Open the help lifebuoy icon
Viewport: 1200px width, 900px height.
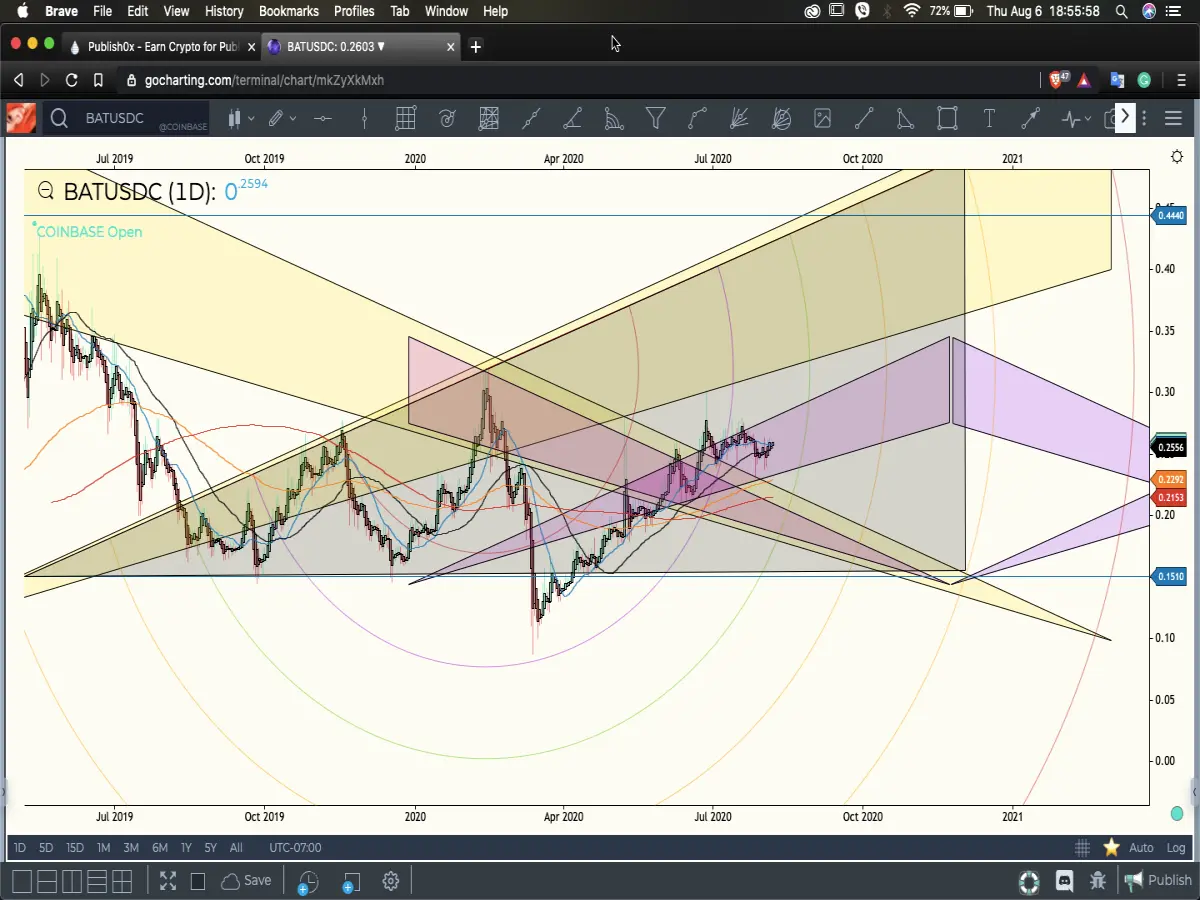[1029, 882]
